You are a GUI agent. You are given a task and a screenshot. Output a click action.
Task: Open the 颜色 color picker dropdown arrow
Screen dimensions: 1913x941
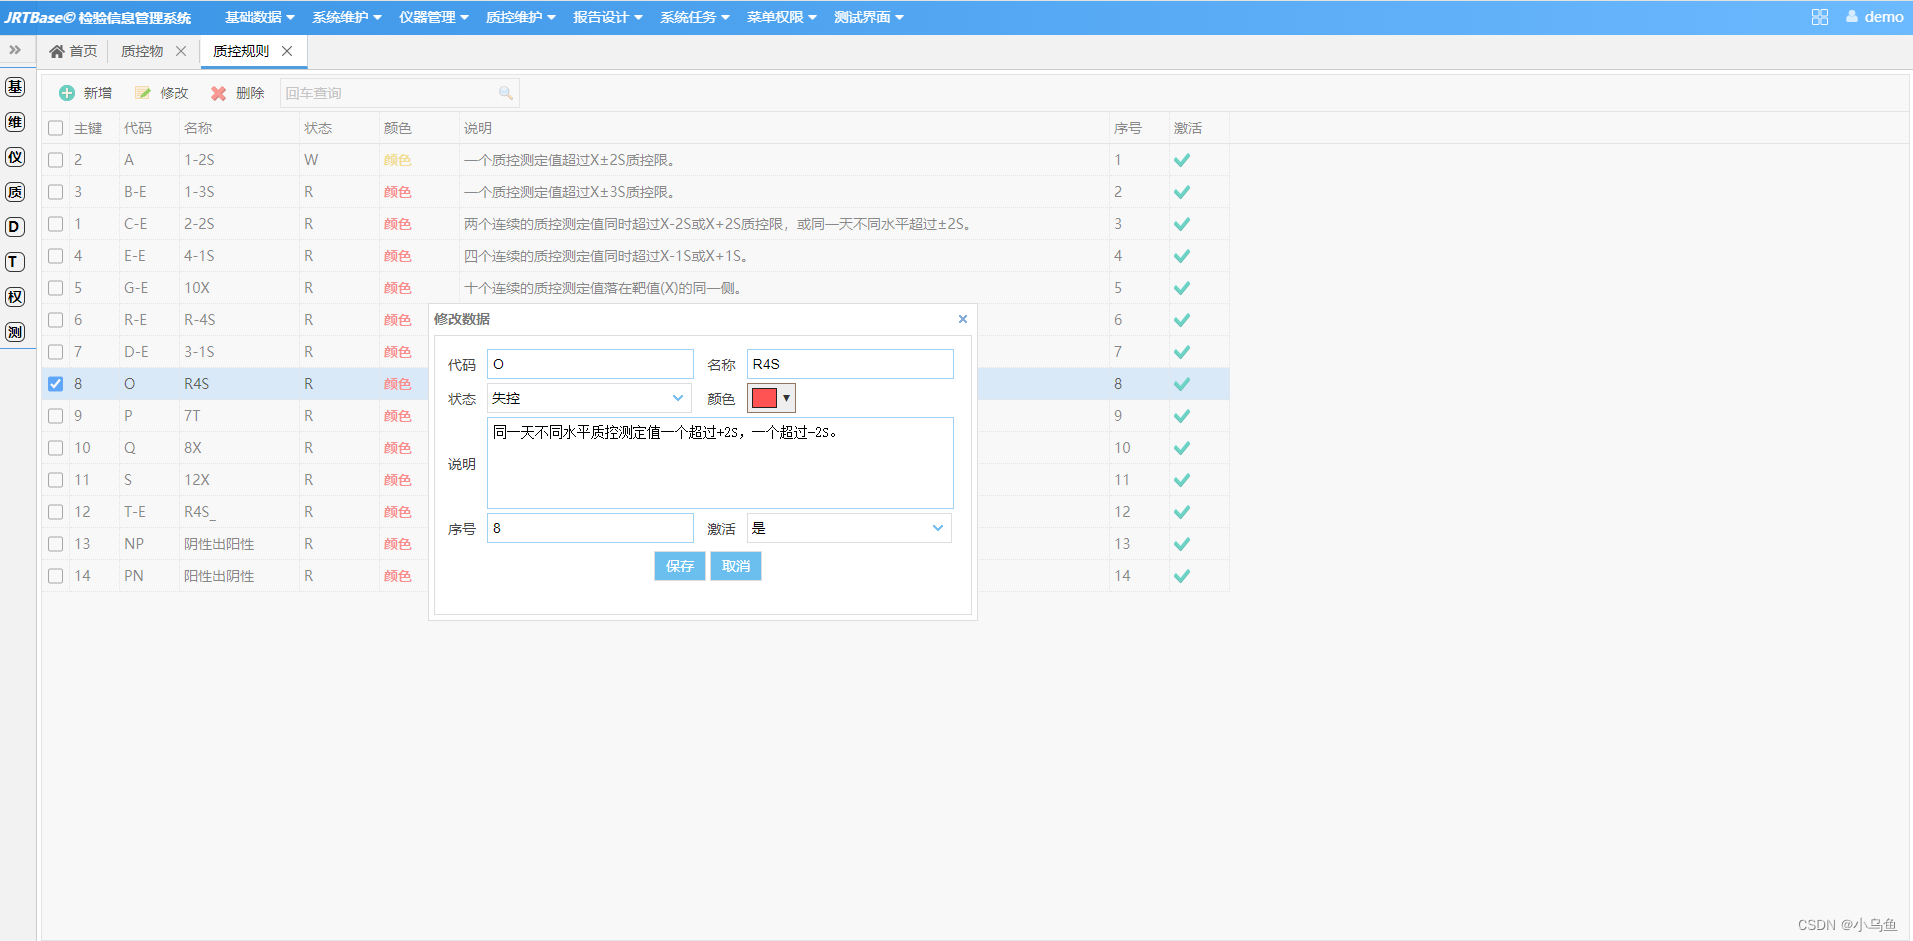pos(787,398)
